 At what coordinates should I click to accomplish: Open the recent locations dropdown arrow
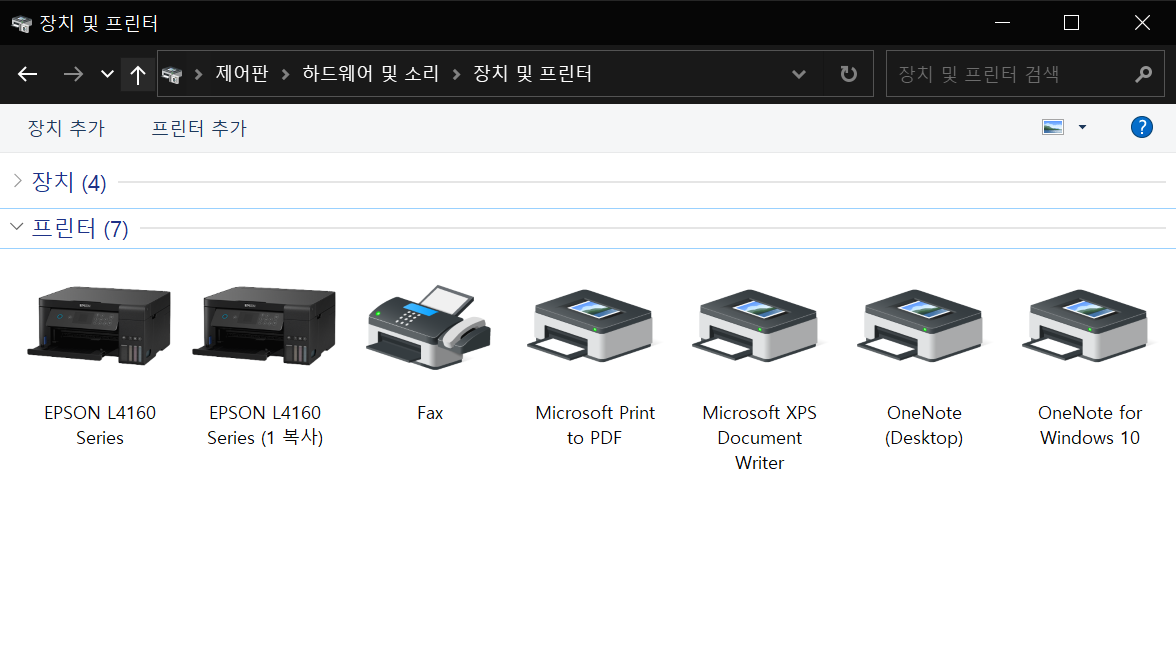coord(107,74)
